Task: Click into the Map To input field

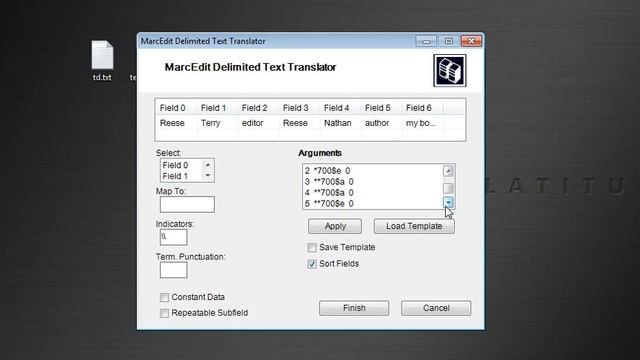Action: coord(187,204)
